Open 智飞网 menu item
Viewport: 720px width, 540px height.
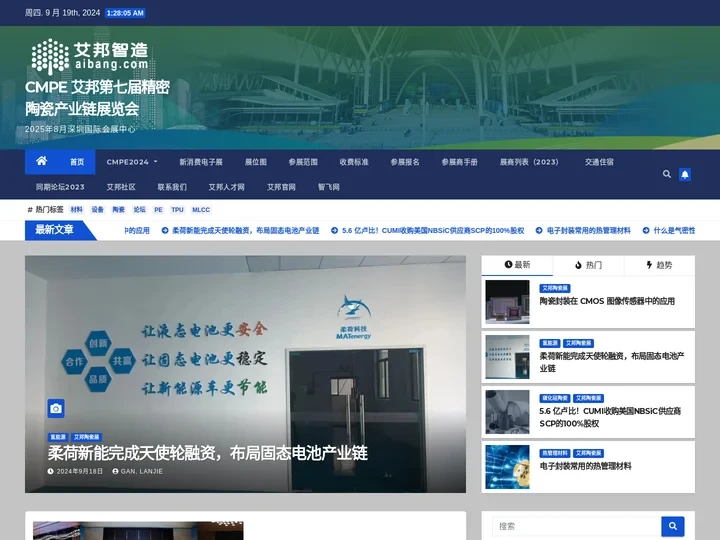coord(328,187)
